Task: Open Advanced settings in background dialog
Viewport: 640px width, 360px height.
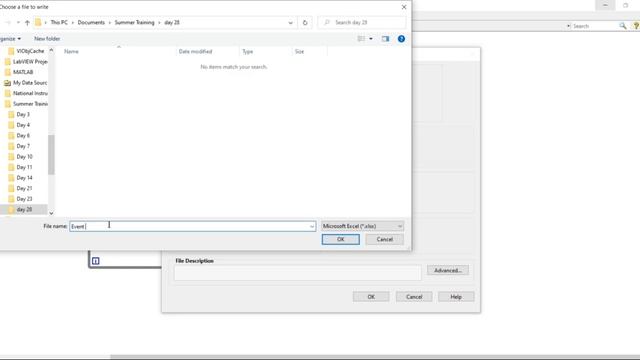Action: 448,270
